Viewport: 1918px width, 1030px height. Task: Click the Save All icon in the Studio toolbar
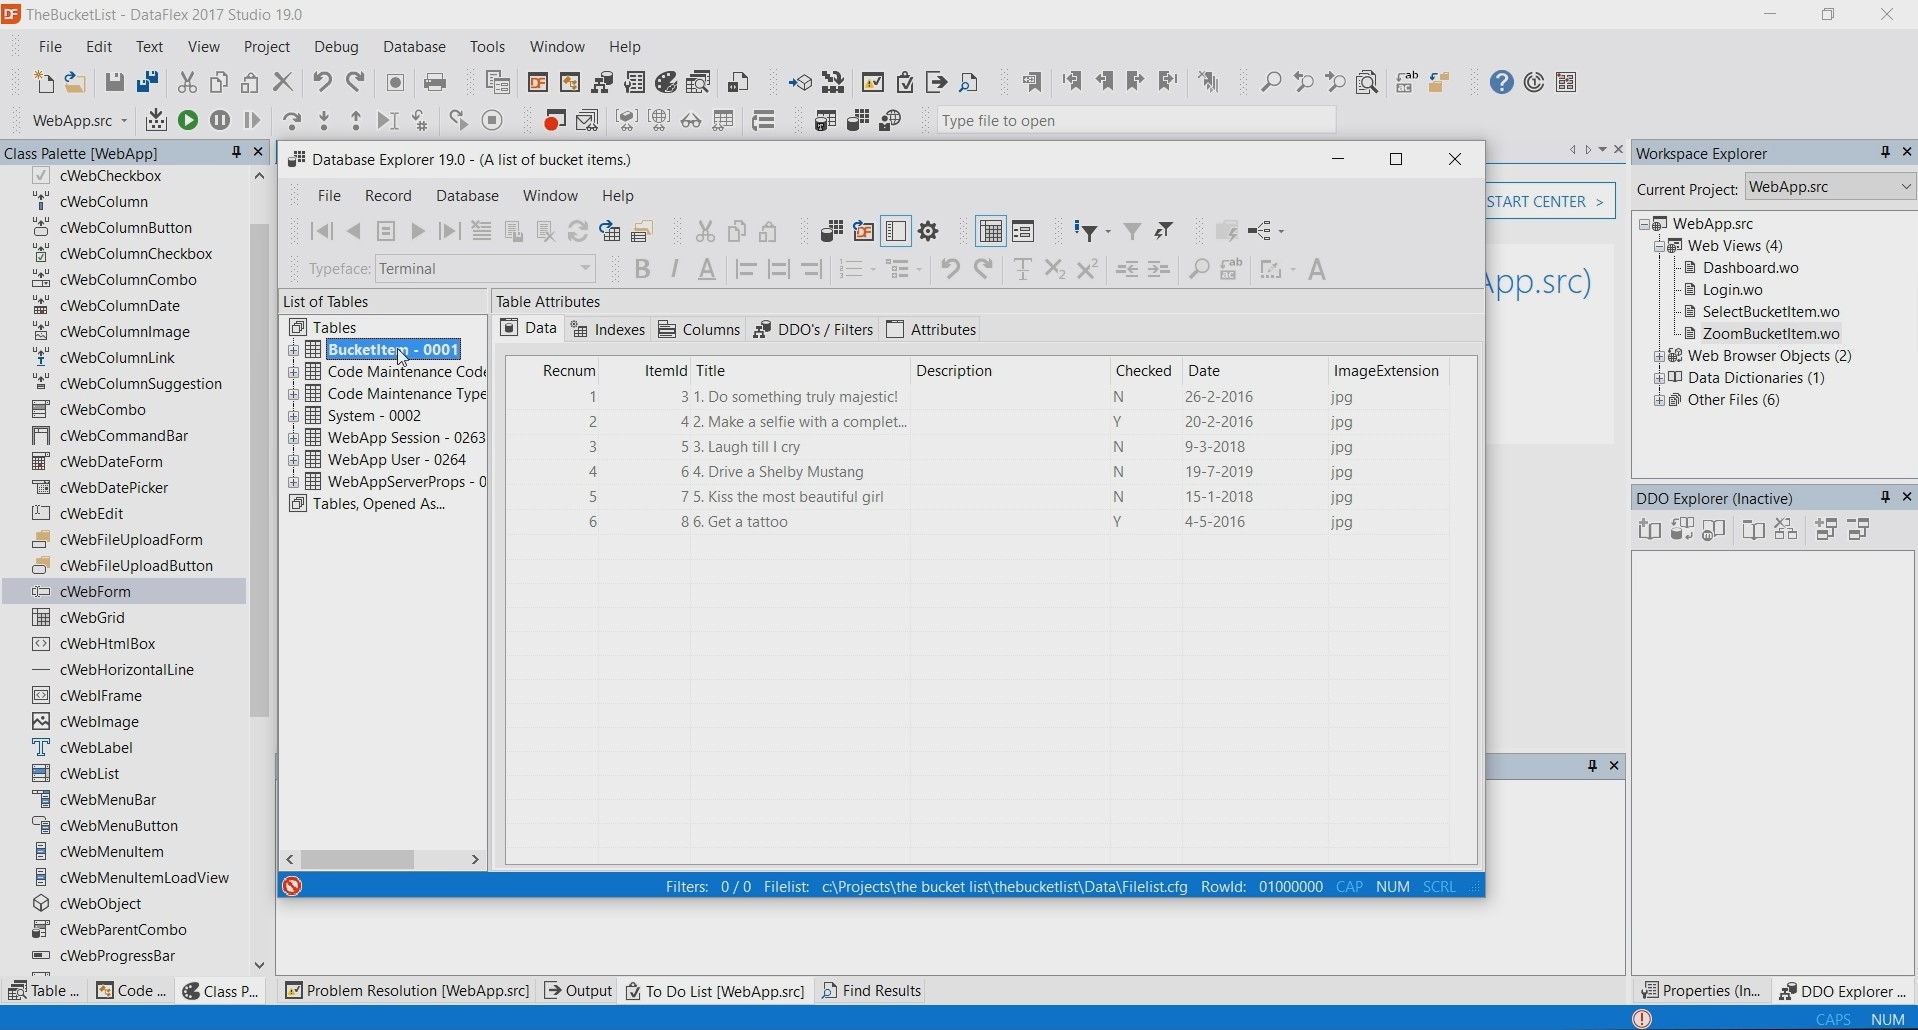148,83
